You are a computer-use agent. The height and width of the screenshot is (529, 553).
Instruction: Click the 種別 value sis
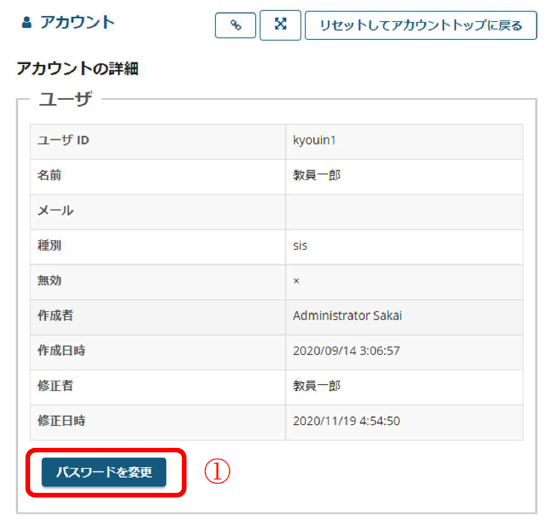click(300, 246)
